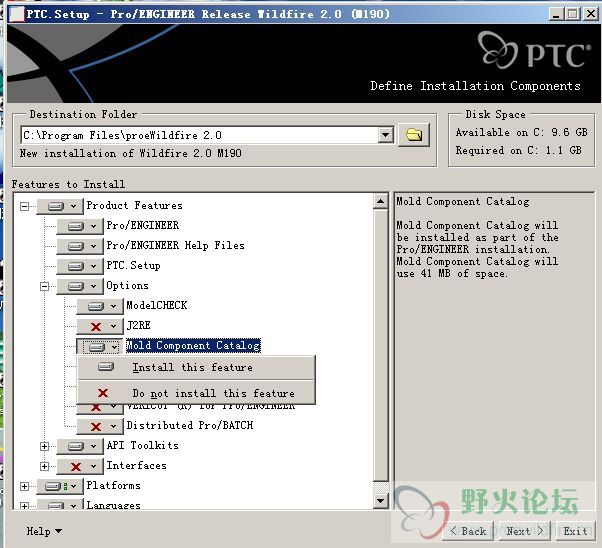Expand the API Toolkits tree node

pos(45,446)
